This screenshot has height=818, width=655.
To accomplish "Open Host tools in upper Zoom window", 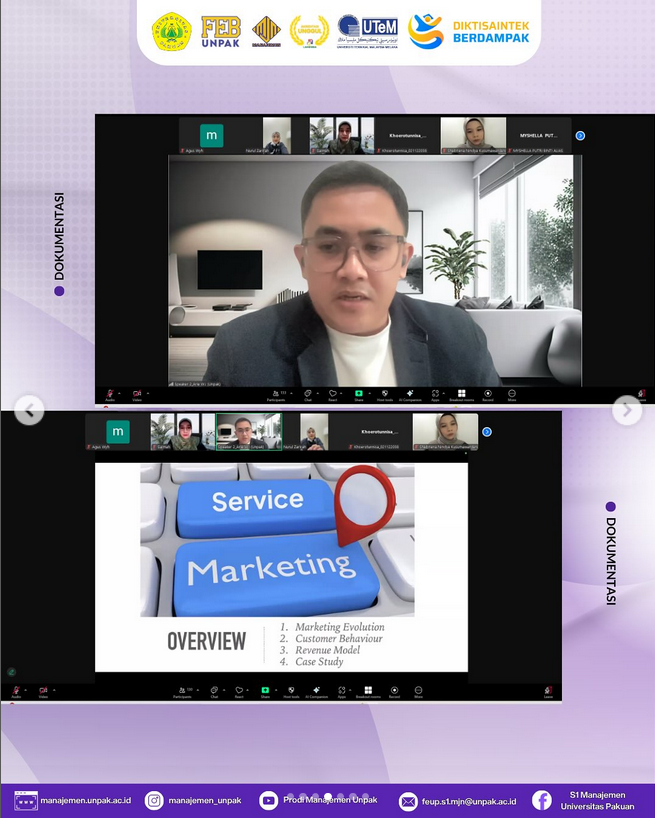I will 385,395.
